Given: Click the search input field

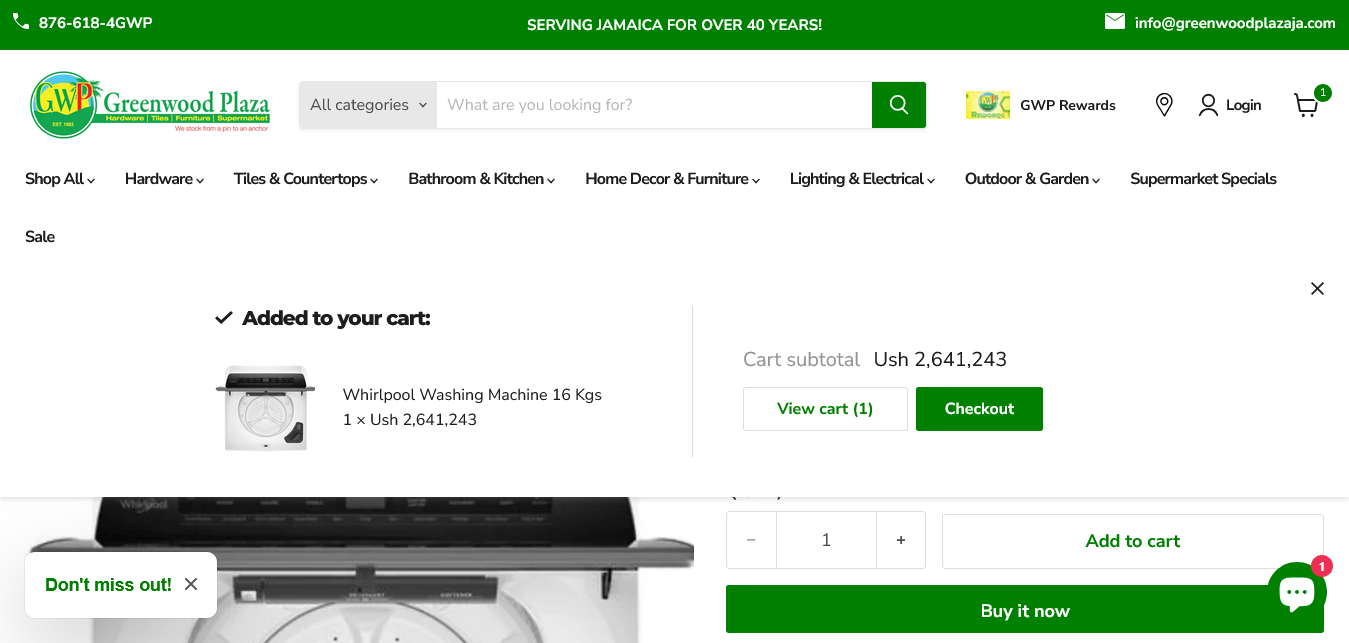Looking at the screenshot, I should tap(654, 105).
